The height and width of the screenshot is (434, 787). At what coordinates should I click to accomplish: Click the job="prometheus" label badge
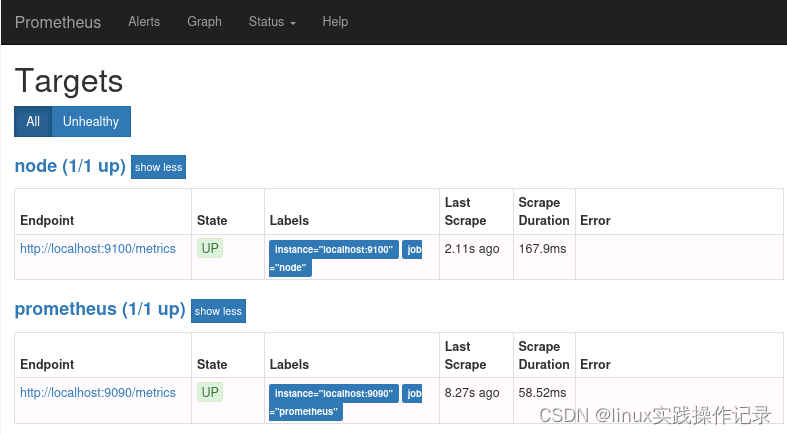tap(306, 411)
